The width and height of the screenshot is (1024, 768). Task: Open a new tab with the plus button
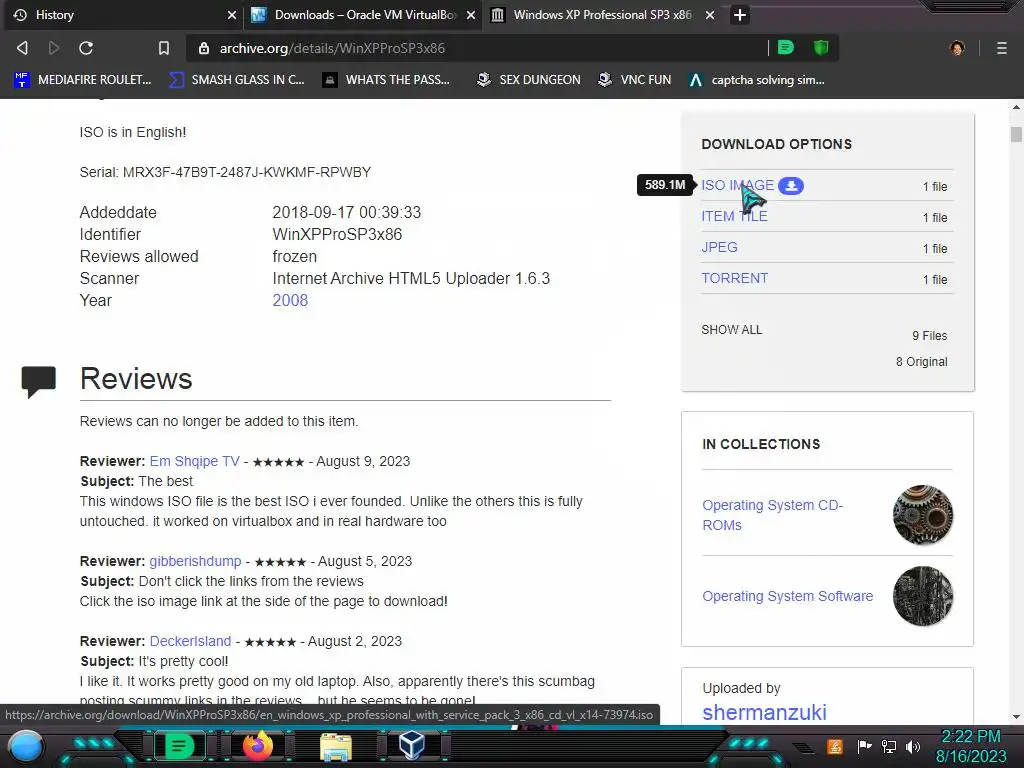pos(740,14)
